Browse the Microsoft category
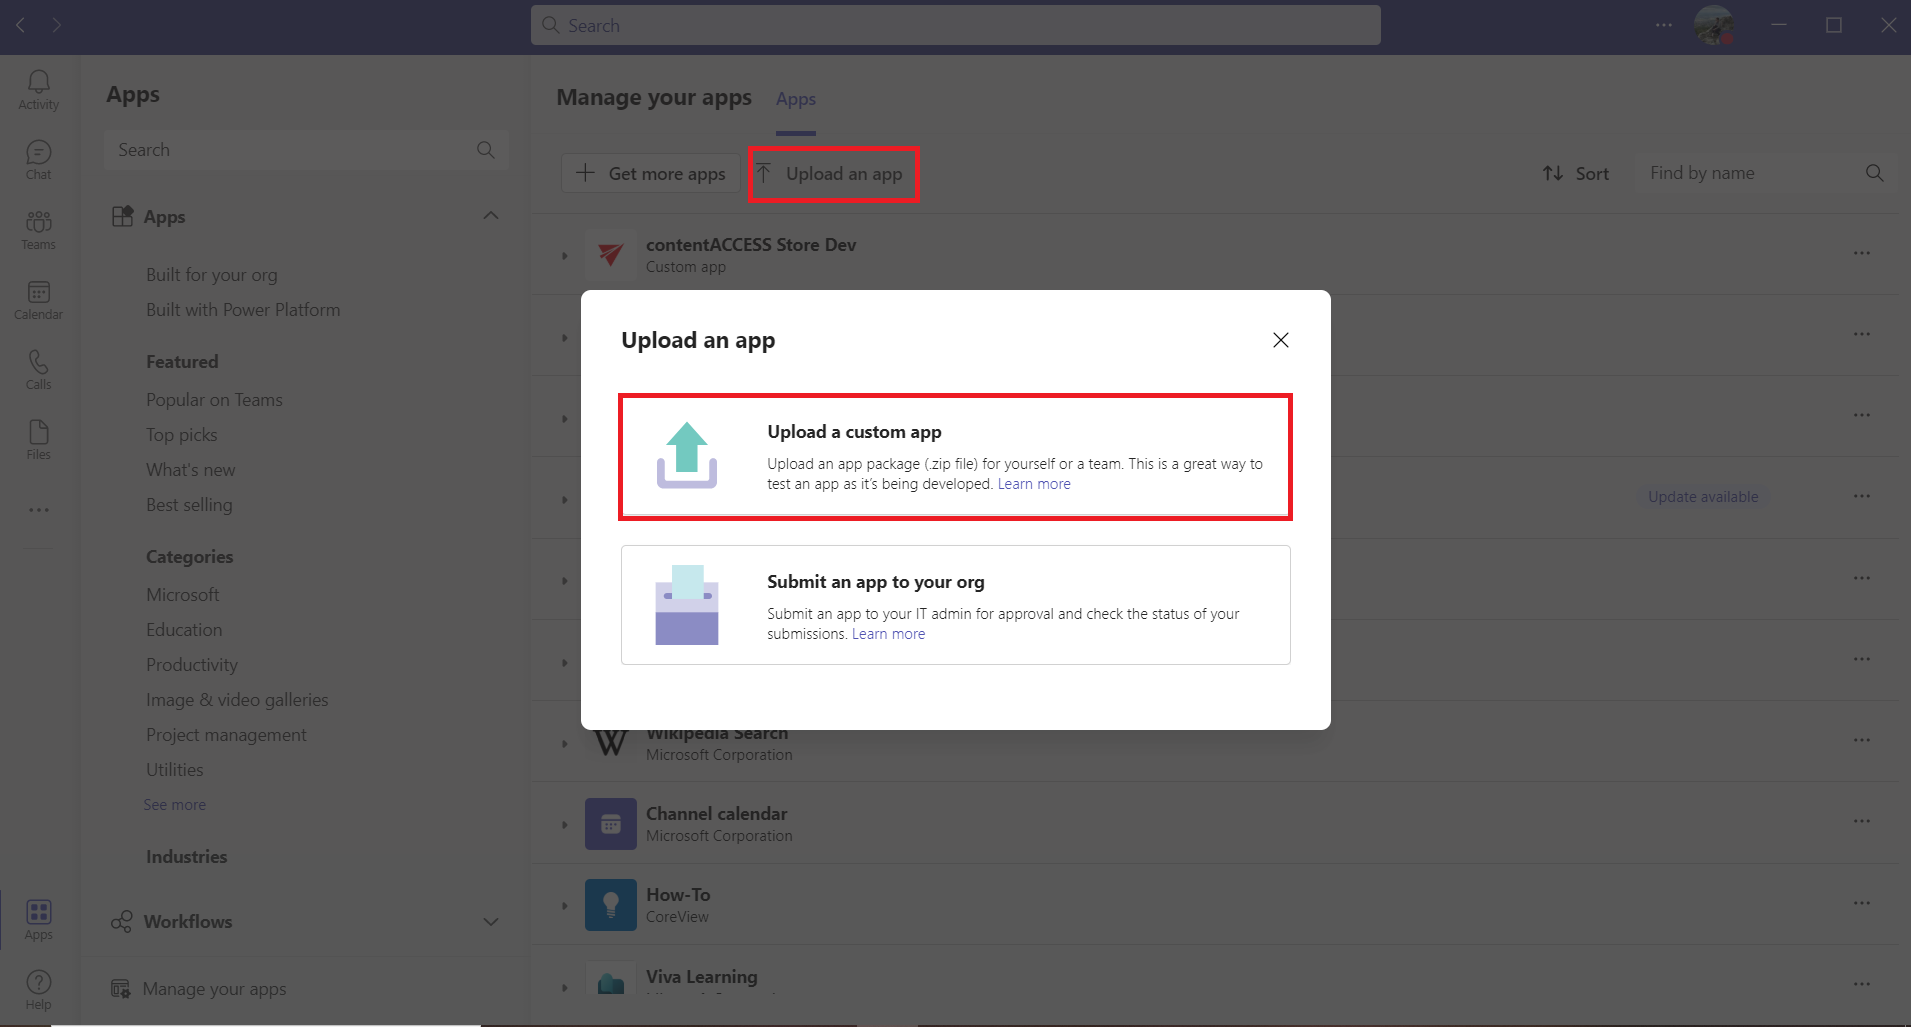Screen dimensions: 1911x1027 (183, 595)
